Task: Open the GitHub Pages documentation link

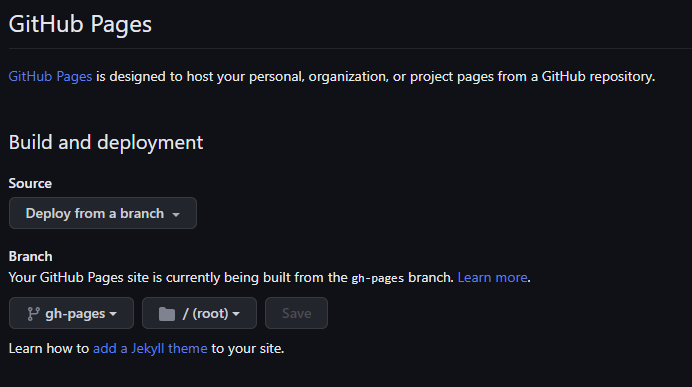Action: pyautogui.click(x=50, y=77)
